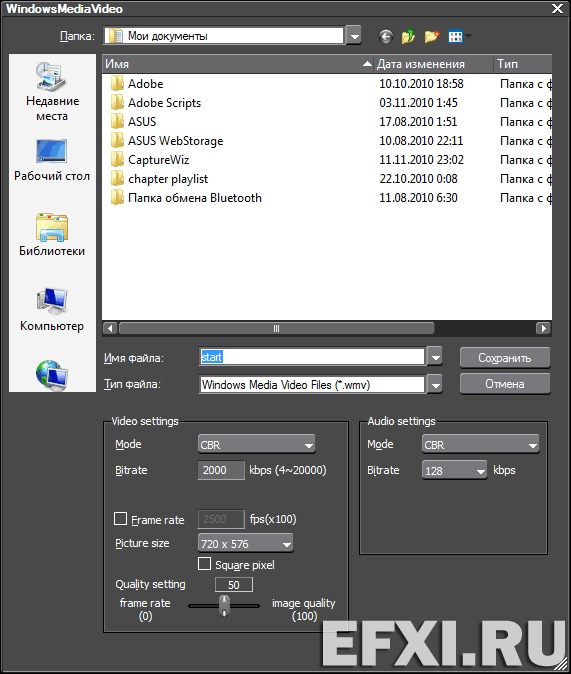Select the ASUS WebStorage folder icon
The height and width of the screenshot is (674, 571).
[x=117, y=140]
